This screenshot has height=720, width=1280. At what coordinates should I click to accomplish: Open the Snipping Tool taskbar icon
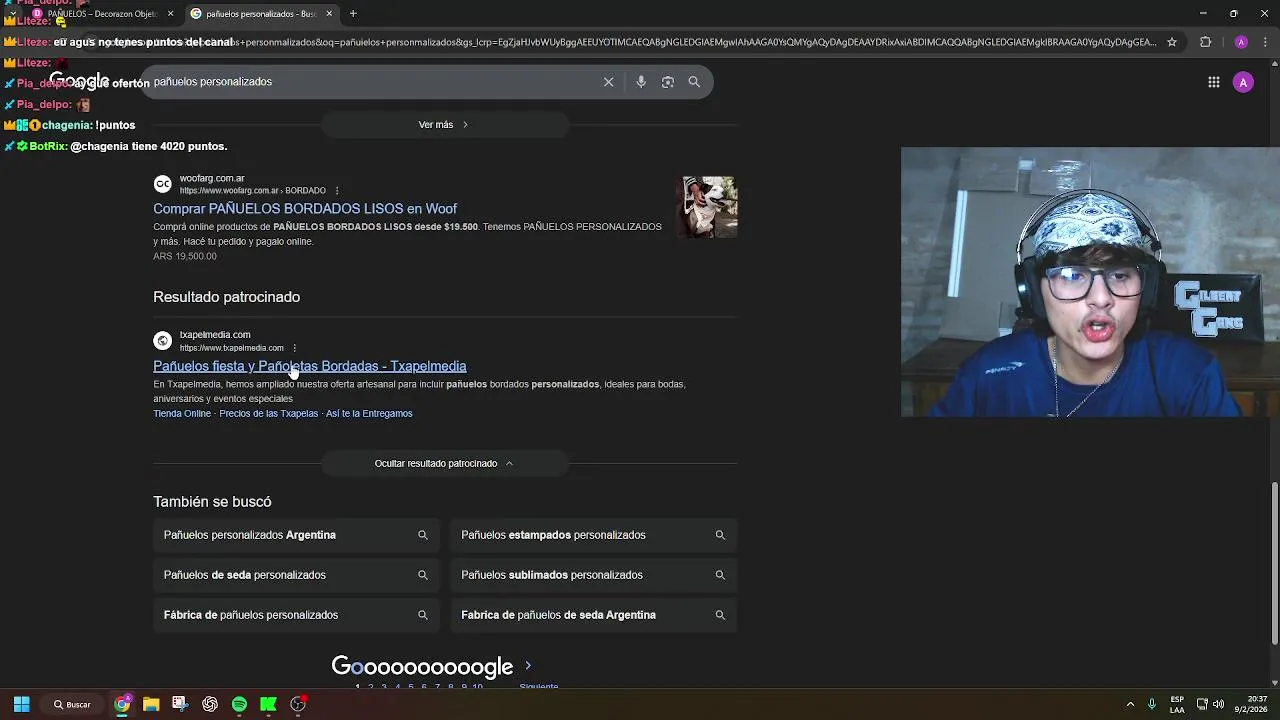pyautogui.click(x=180, y=704)
